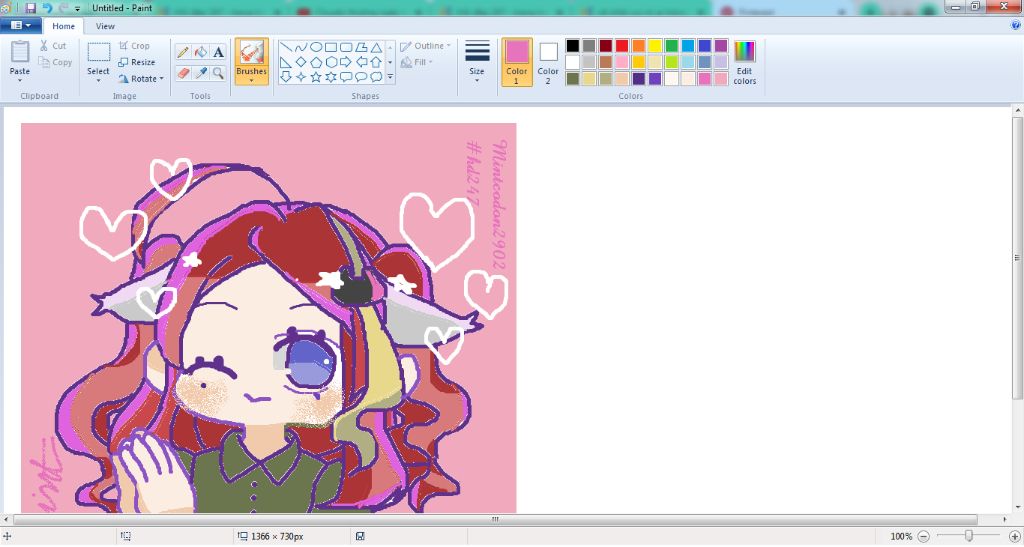This screenshot has height=547, width=1024.
Task: Pick the red color swatch
Action: click(622, 46)
